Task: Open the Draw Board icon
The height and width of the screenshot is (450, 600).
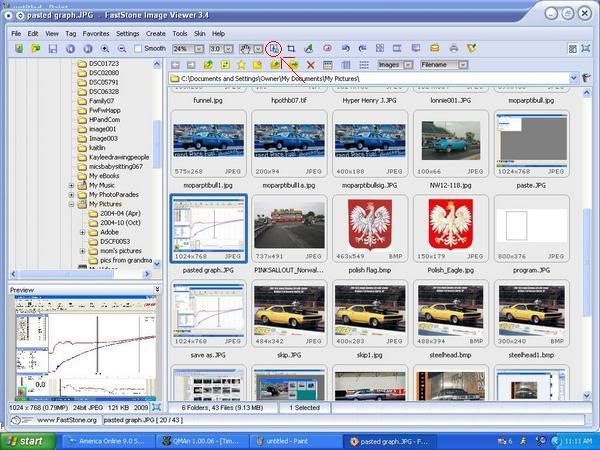Action: click(x=308, y=49)
